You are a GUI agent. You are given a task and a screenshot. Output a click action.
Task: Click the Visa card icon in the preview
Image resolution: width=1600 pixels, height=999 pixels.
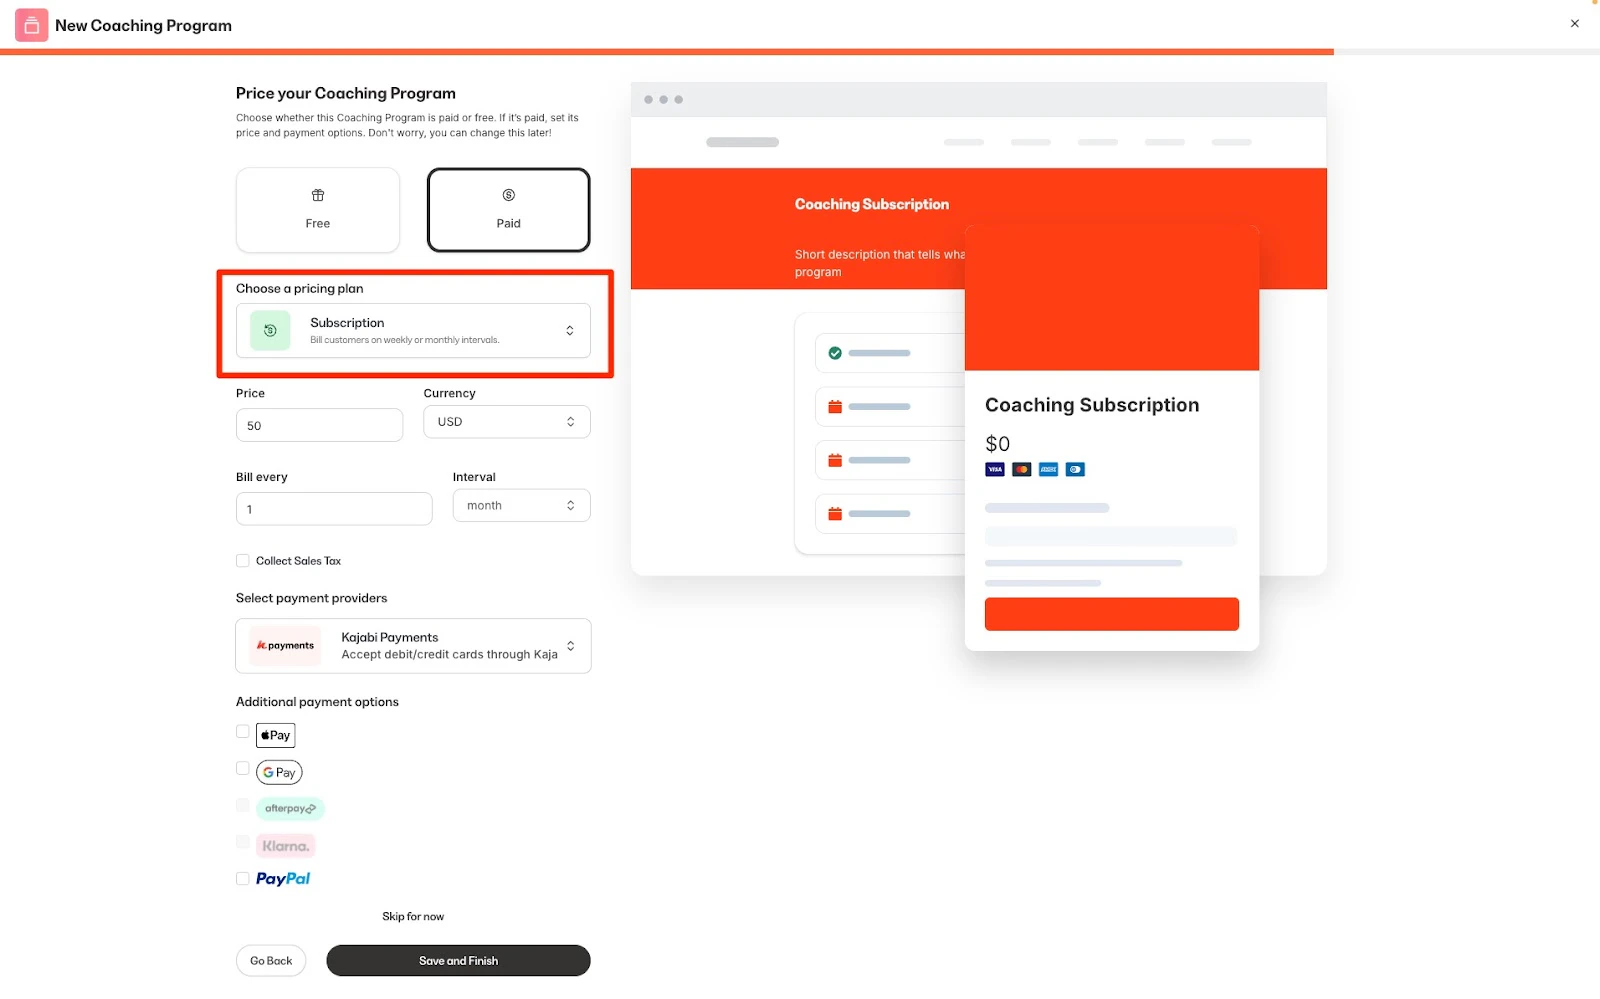tap(995, 469)
